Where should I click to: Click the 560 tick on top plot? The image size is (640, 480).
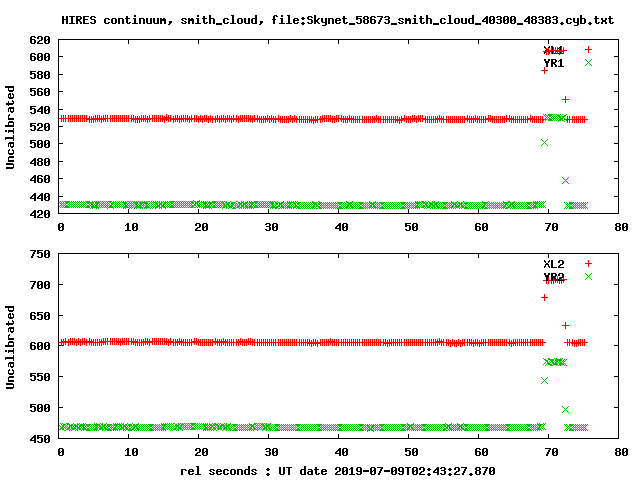tap(40, 92)
